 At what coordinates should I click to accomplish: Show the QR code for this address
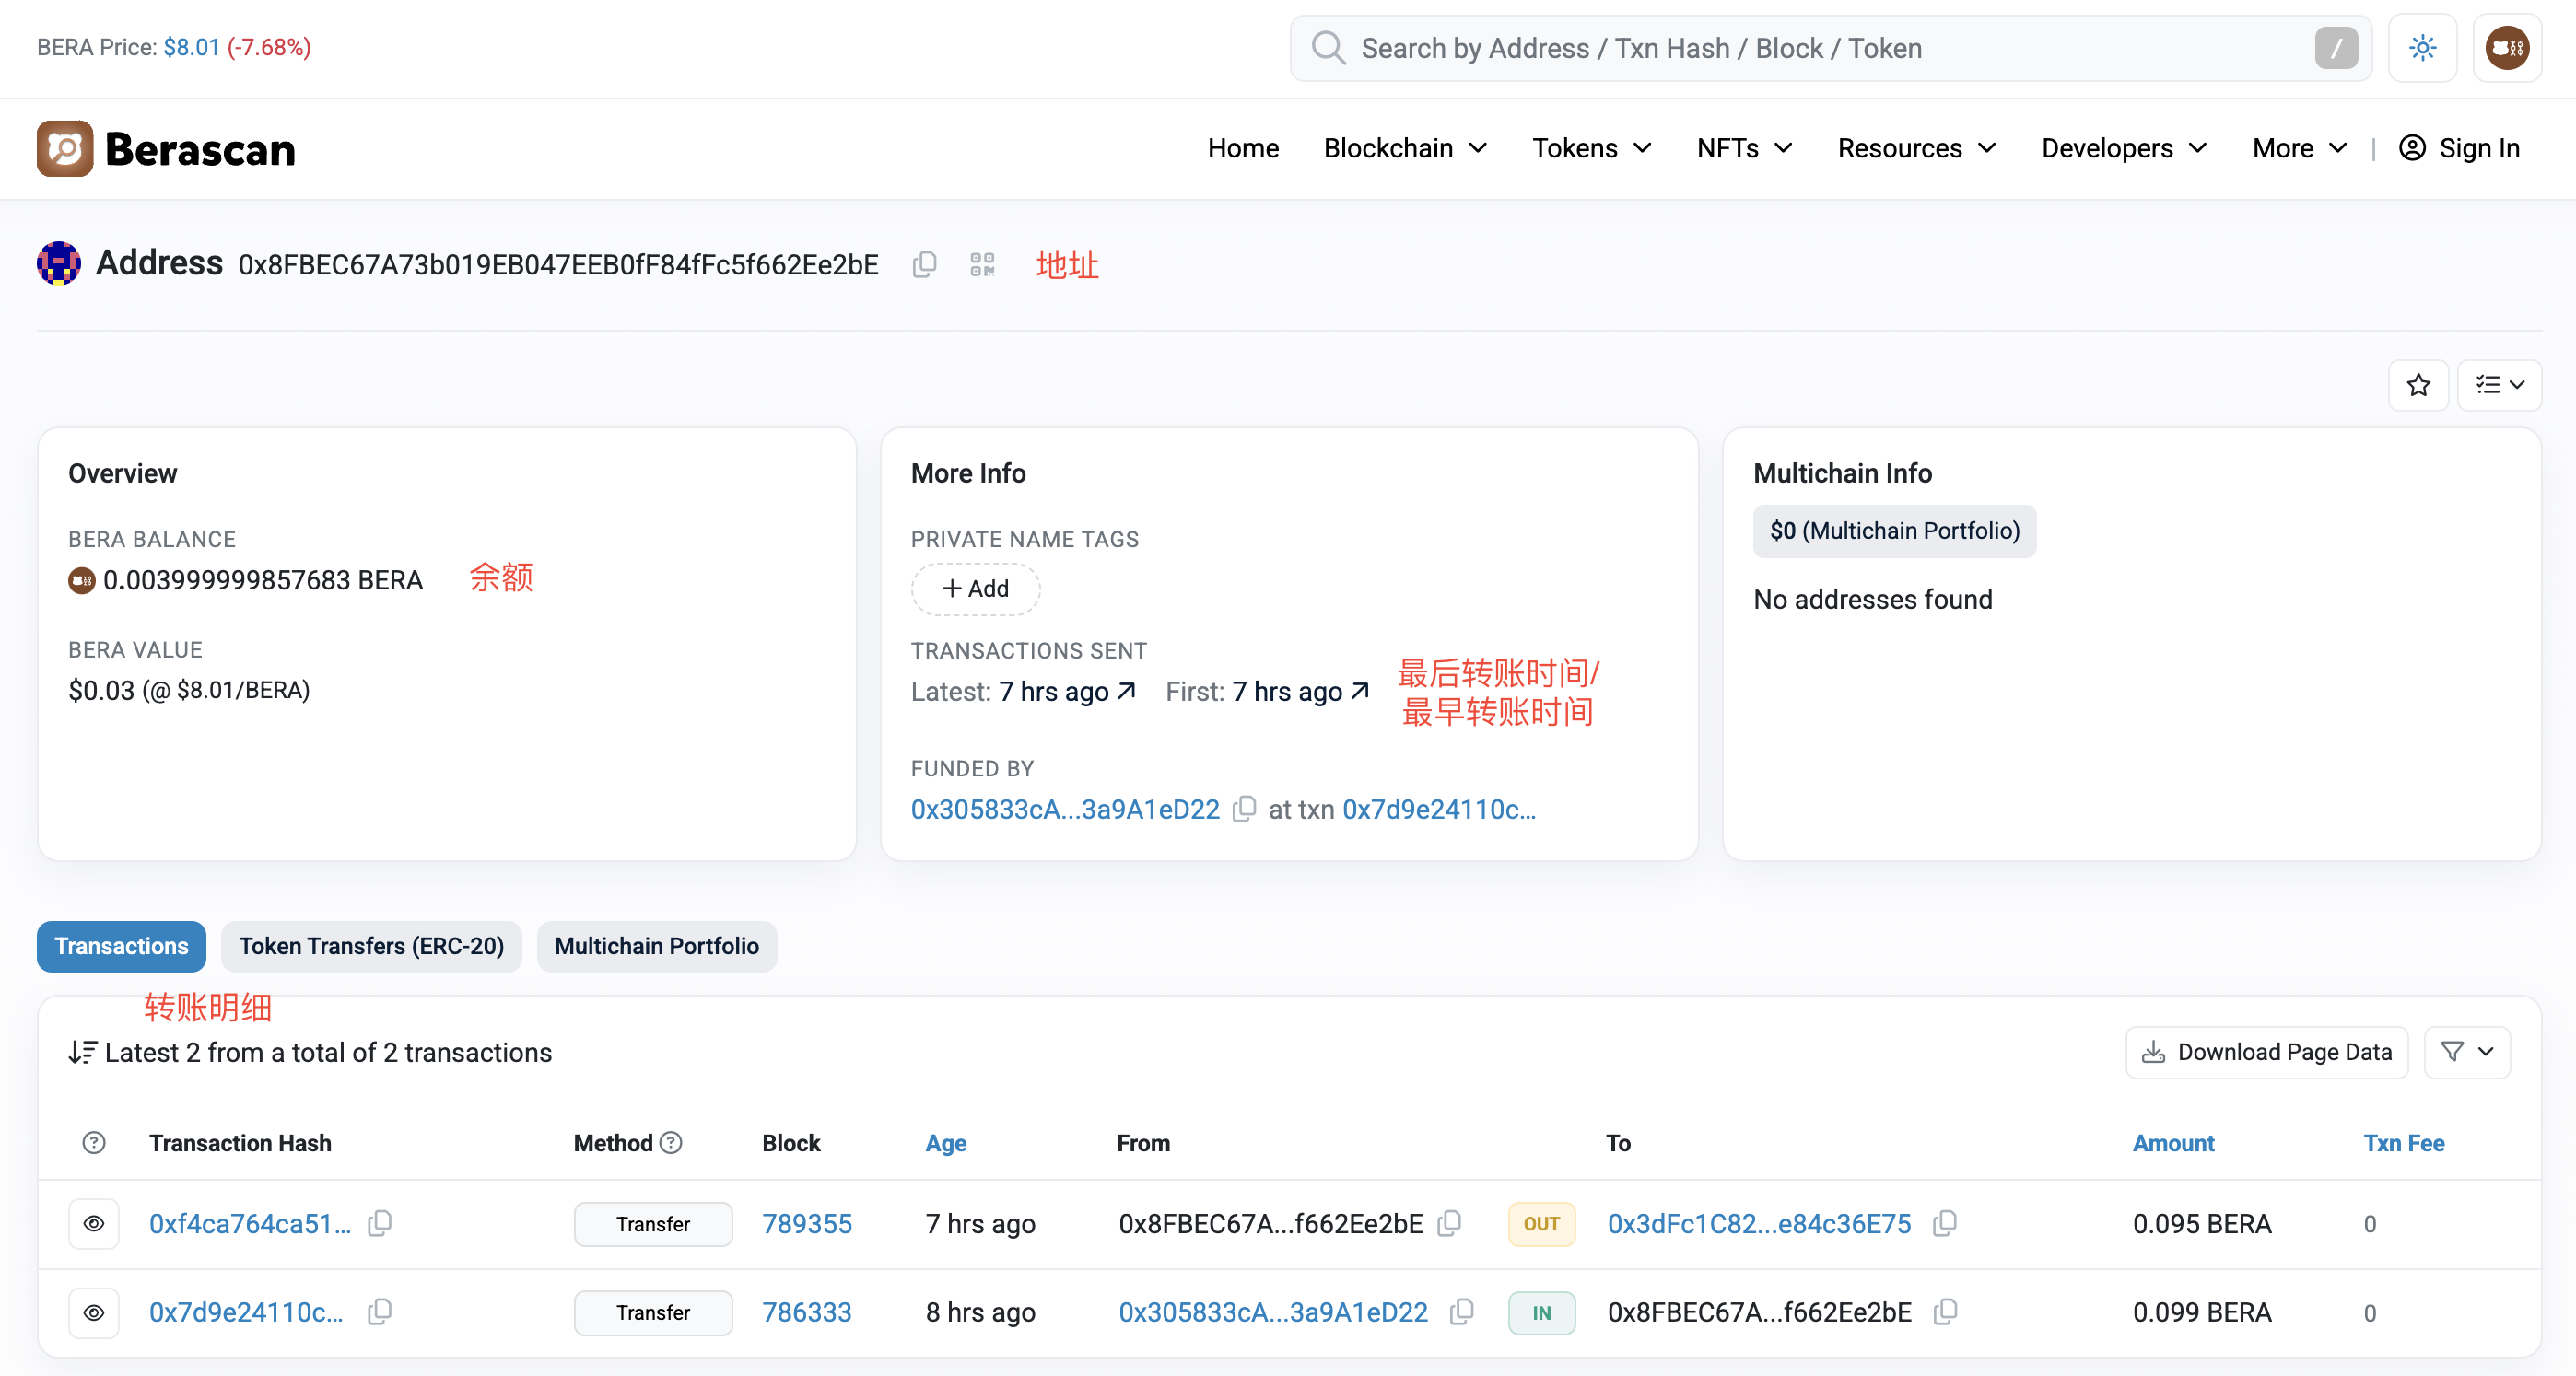click(982, 265)
